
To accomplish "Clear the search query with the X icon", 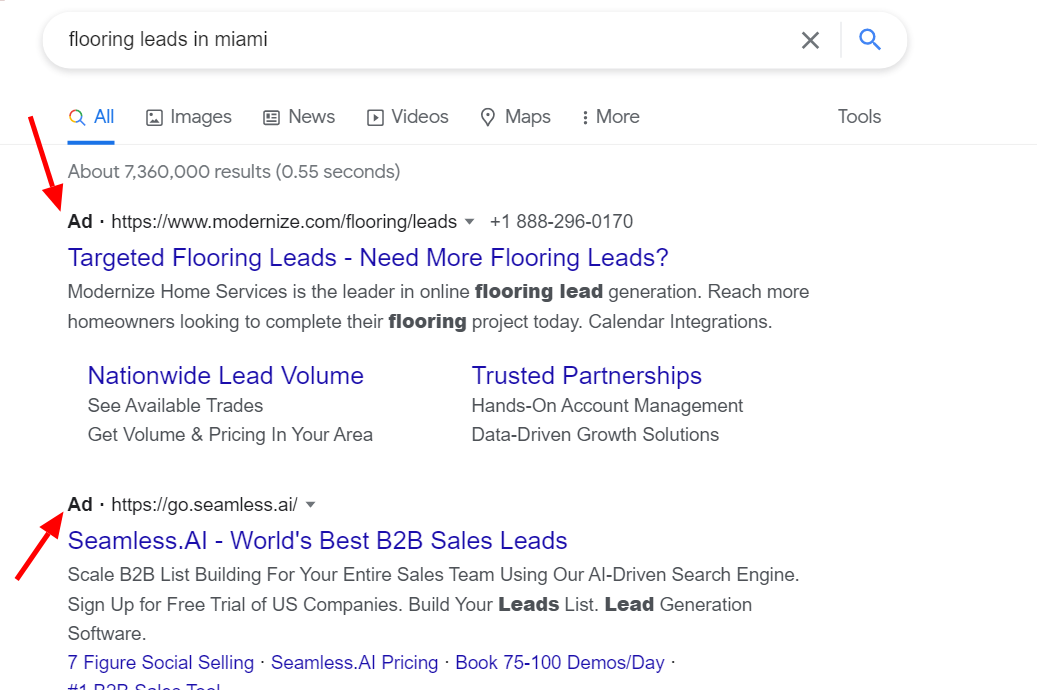I will coord(810,40).
